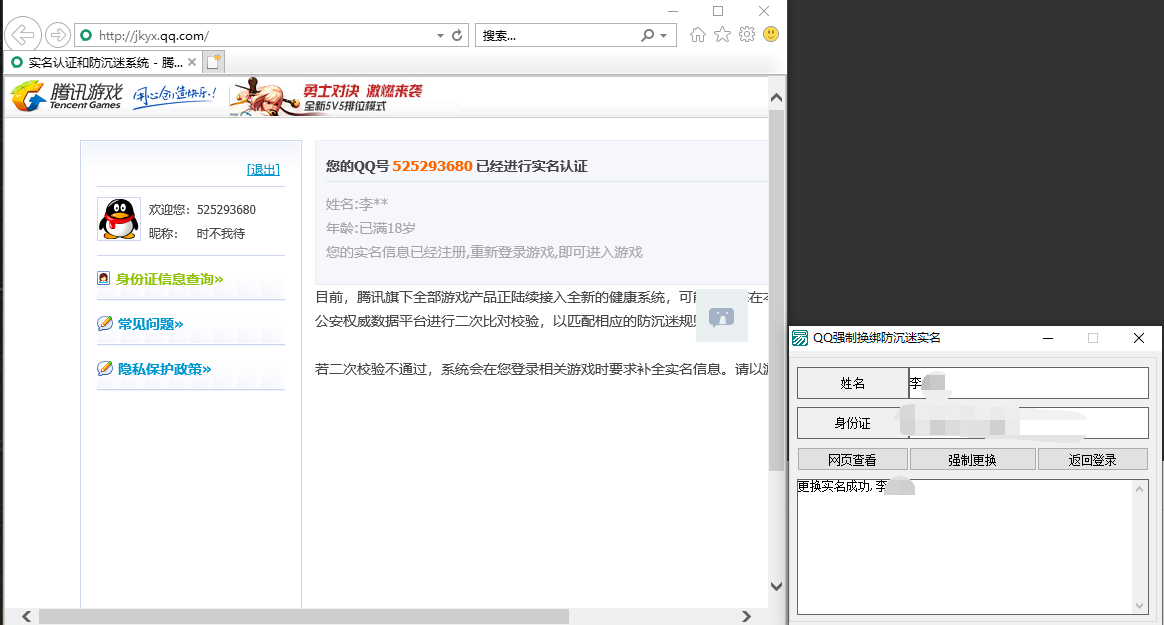Image resolution: width=1164 pixels, height=625 pixels.
Task: Click the 身份证 label button
Action: pyautogui.click(x=852, y=423)
